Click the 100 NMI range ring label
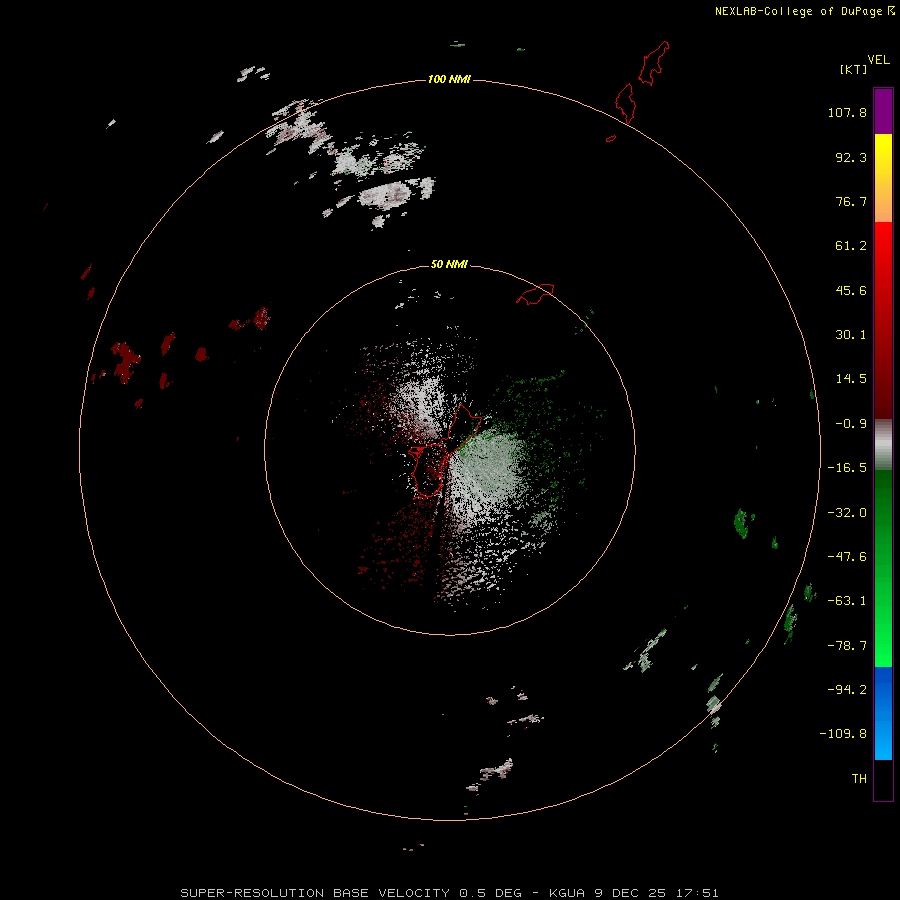 [449, 79]
